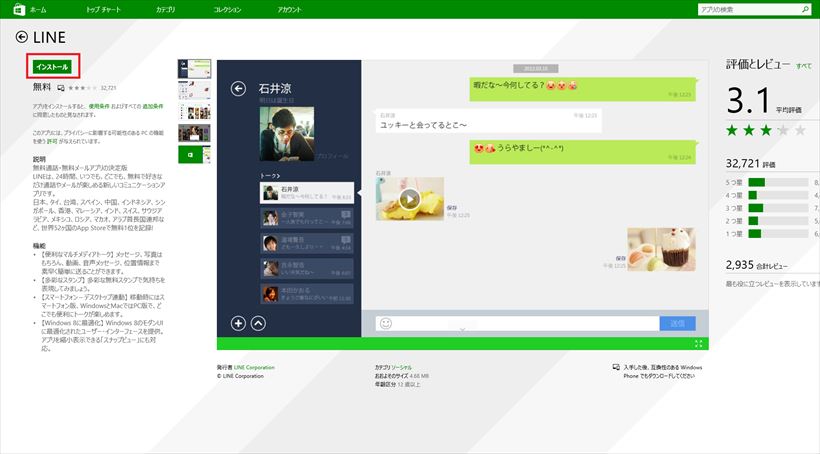
Task: Click the Windows Store bag icon
Action: coord(19,9)
